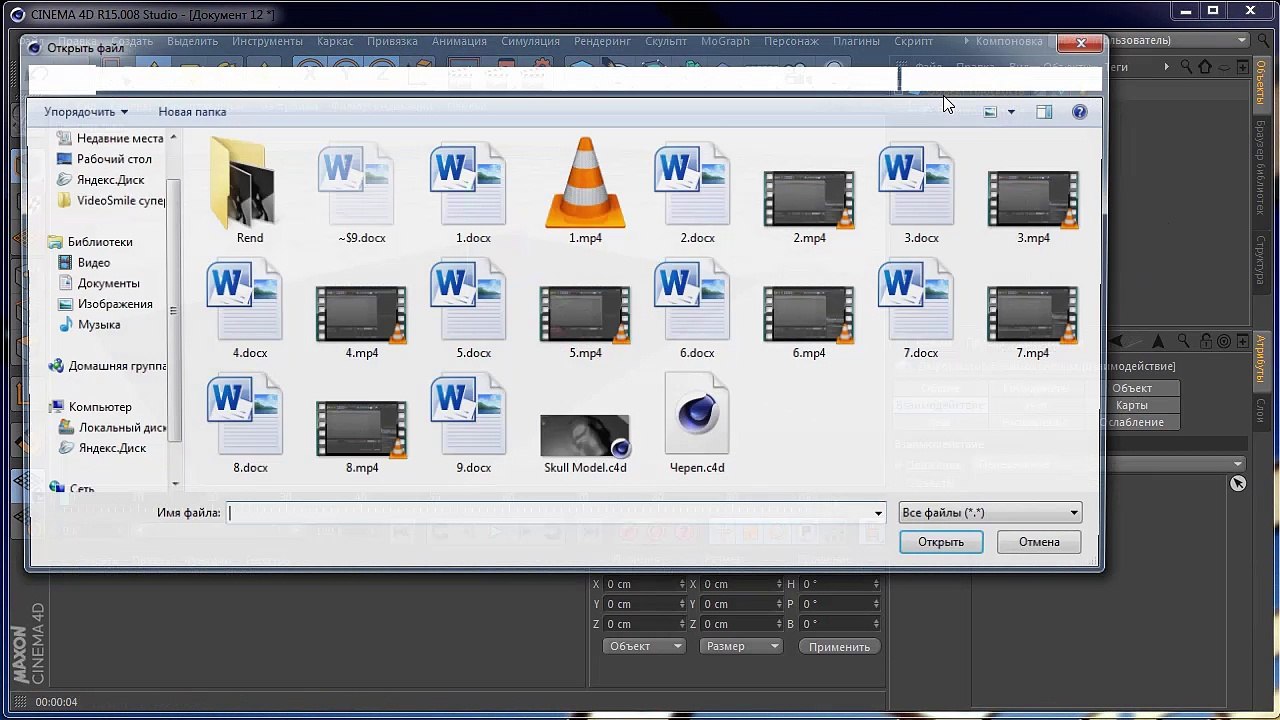Click the Новая папка button
Viewport: 1280px width, 720px height.
pyautogui.click(x=192, y=112)
